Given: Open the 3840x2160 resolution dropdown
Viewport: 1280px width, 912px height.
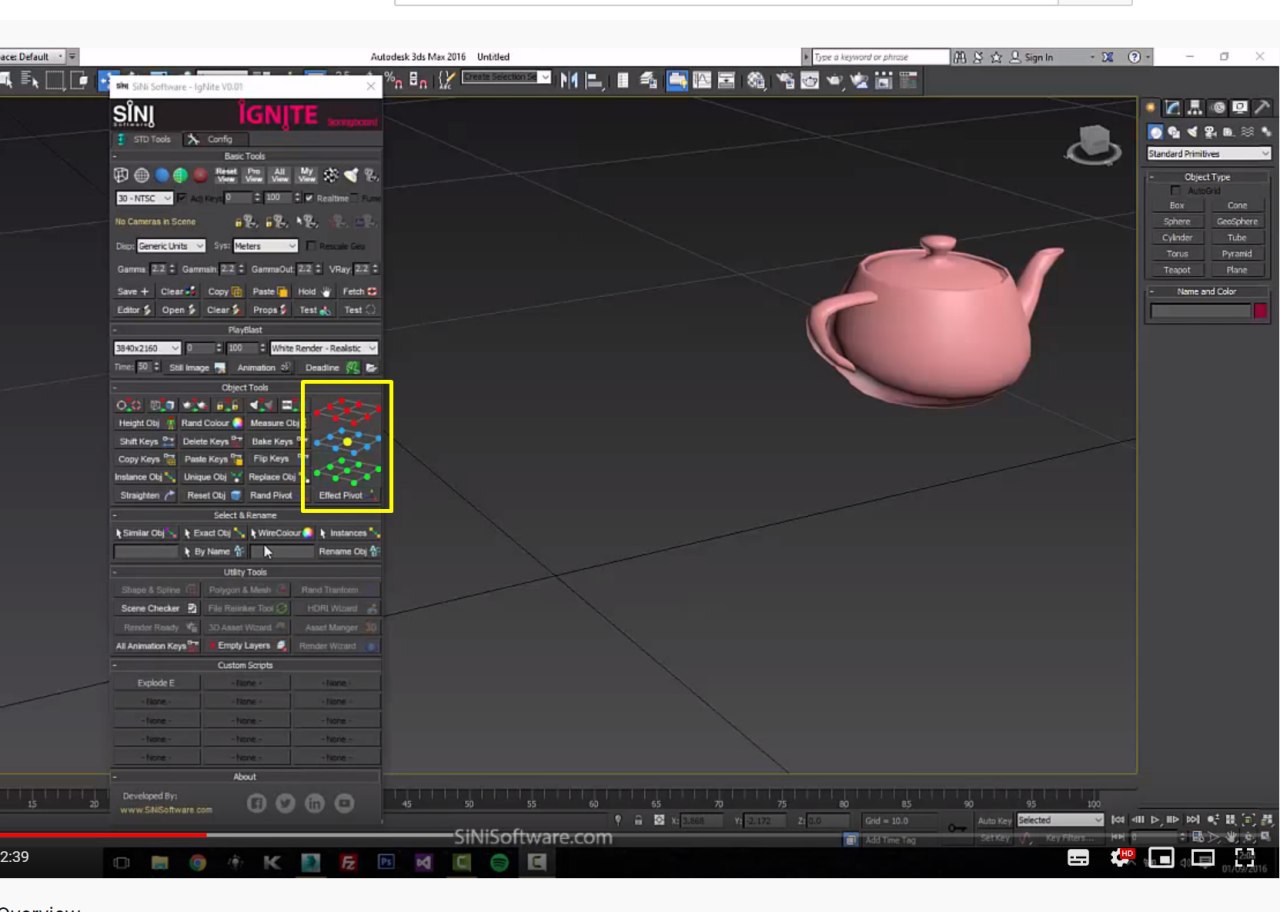Looking at the screenshot, I should (x=147, y=348).
